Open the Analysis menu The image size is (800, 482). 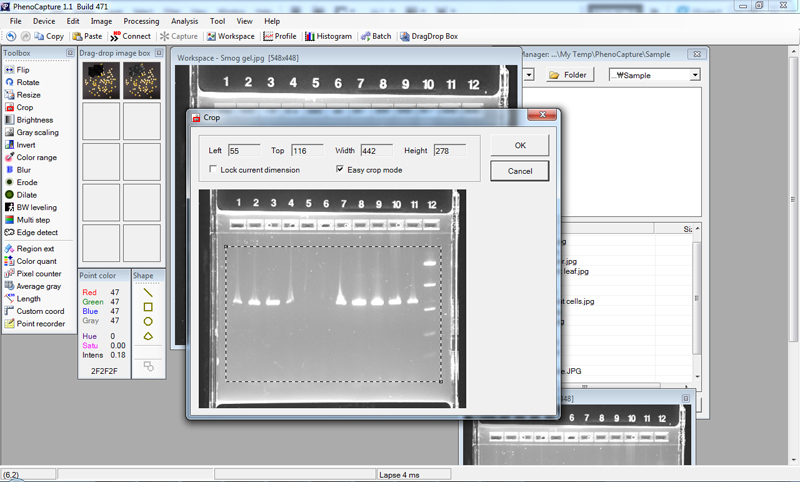pyautogui.click(x=184, y=21)
